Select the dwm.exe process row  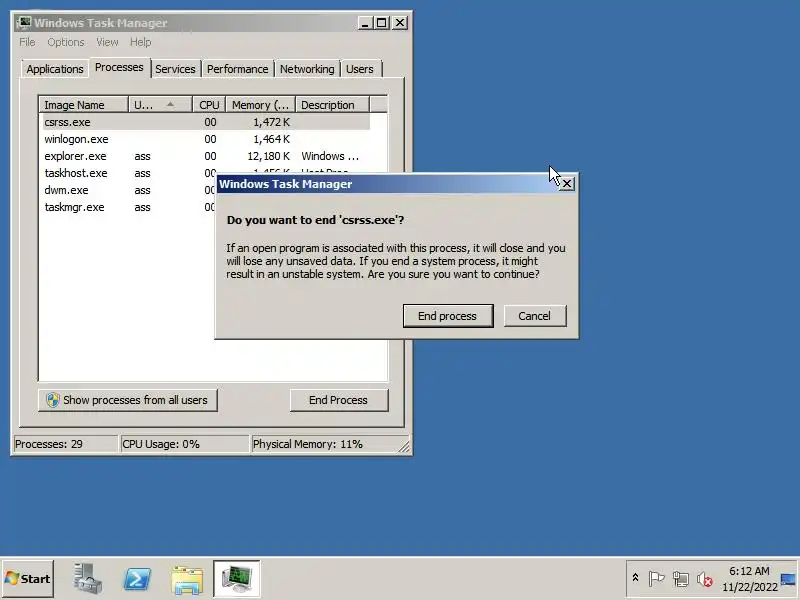pyautogui.click(x=128, y=190)
